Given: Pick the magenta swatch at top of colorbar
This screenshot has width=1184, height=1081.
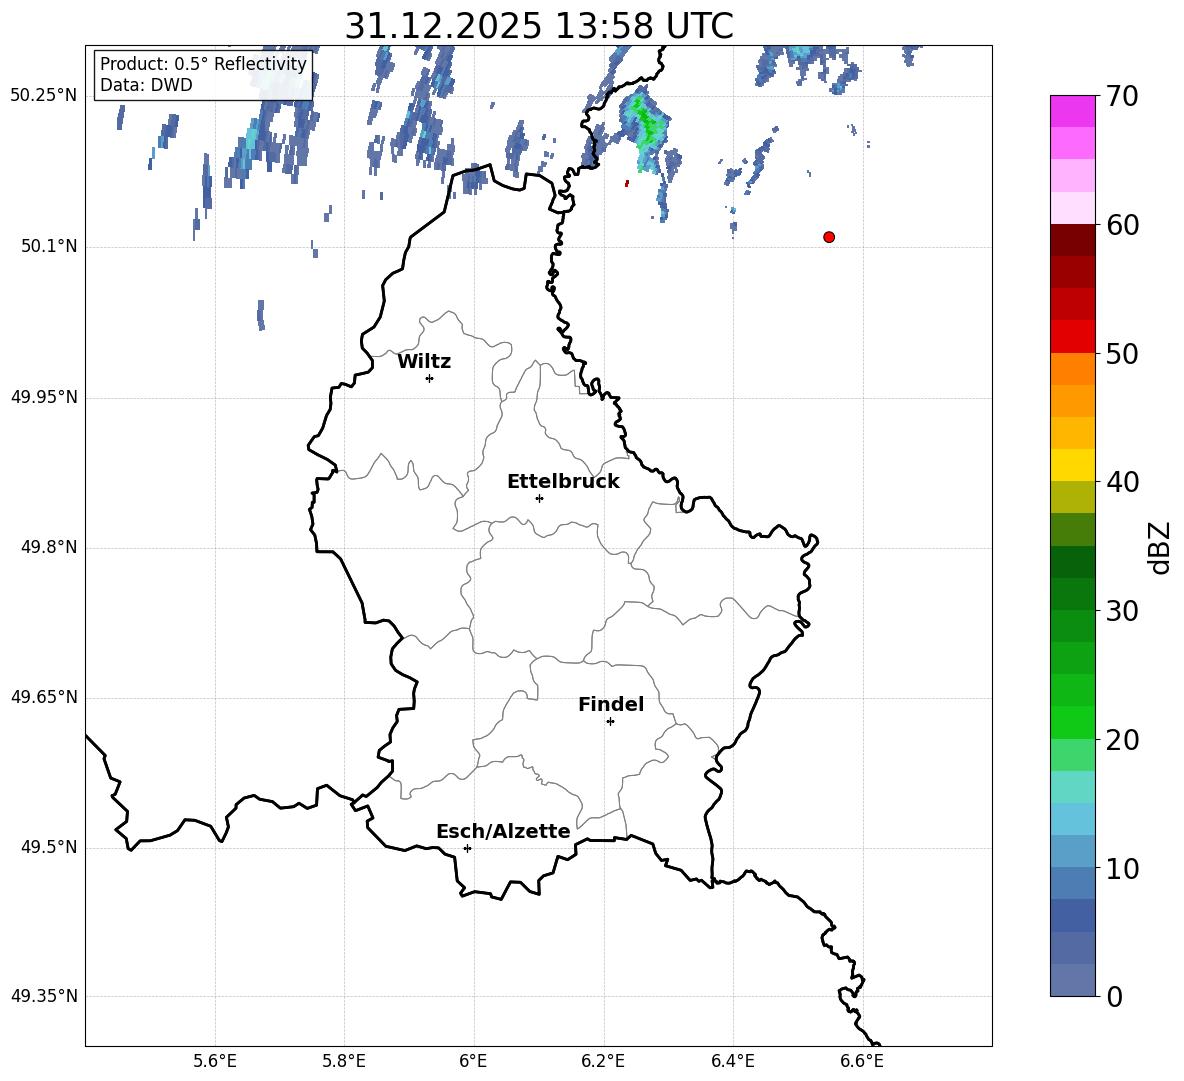Looking at the screenshot, I should pos(1073,111).
